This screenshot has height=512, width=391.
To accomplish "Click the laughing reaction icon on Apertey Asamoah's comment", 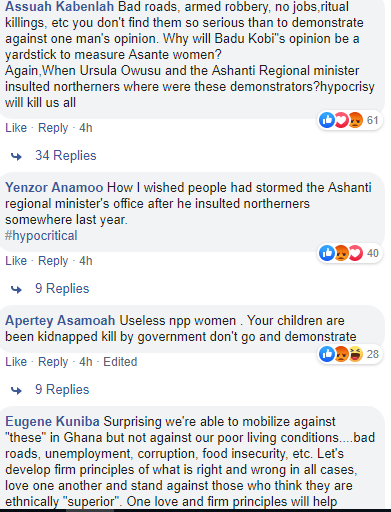I will coord(355,354).
